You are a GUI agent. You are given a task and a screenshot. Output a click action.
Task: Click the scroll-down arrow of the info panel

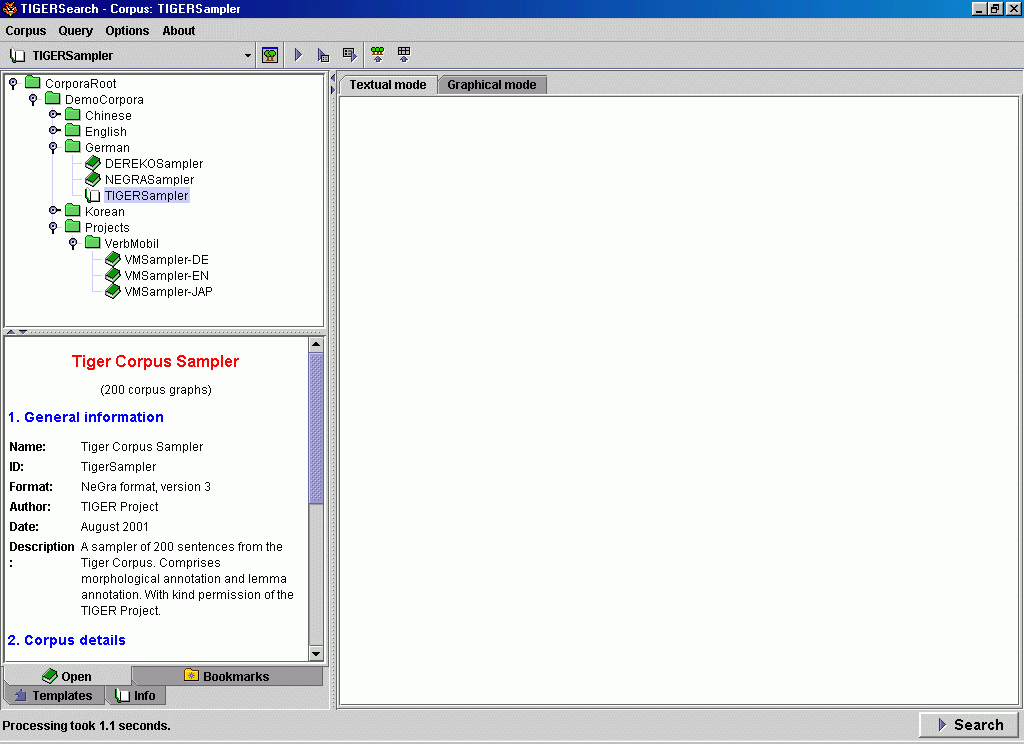(316, 653)
